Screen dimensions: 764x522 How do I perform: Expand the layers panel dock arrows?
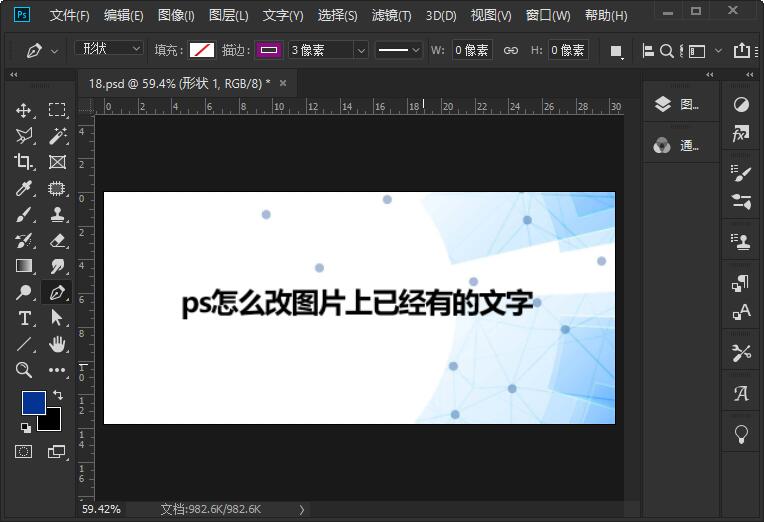(x=709, y=75)
